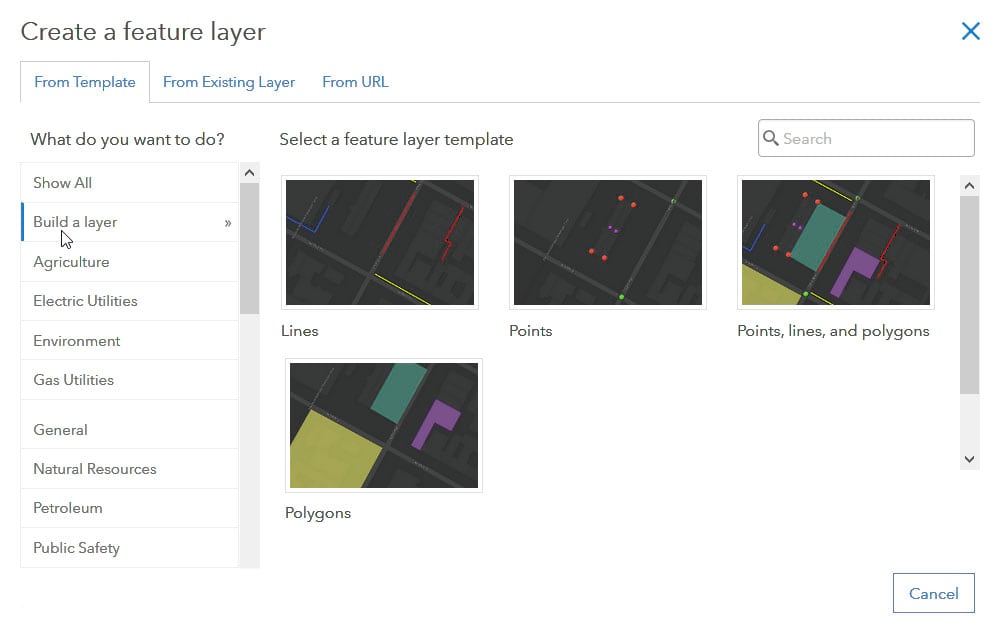Click the Polygons template label
1008x644 pixels.
[318, 514]
